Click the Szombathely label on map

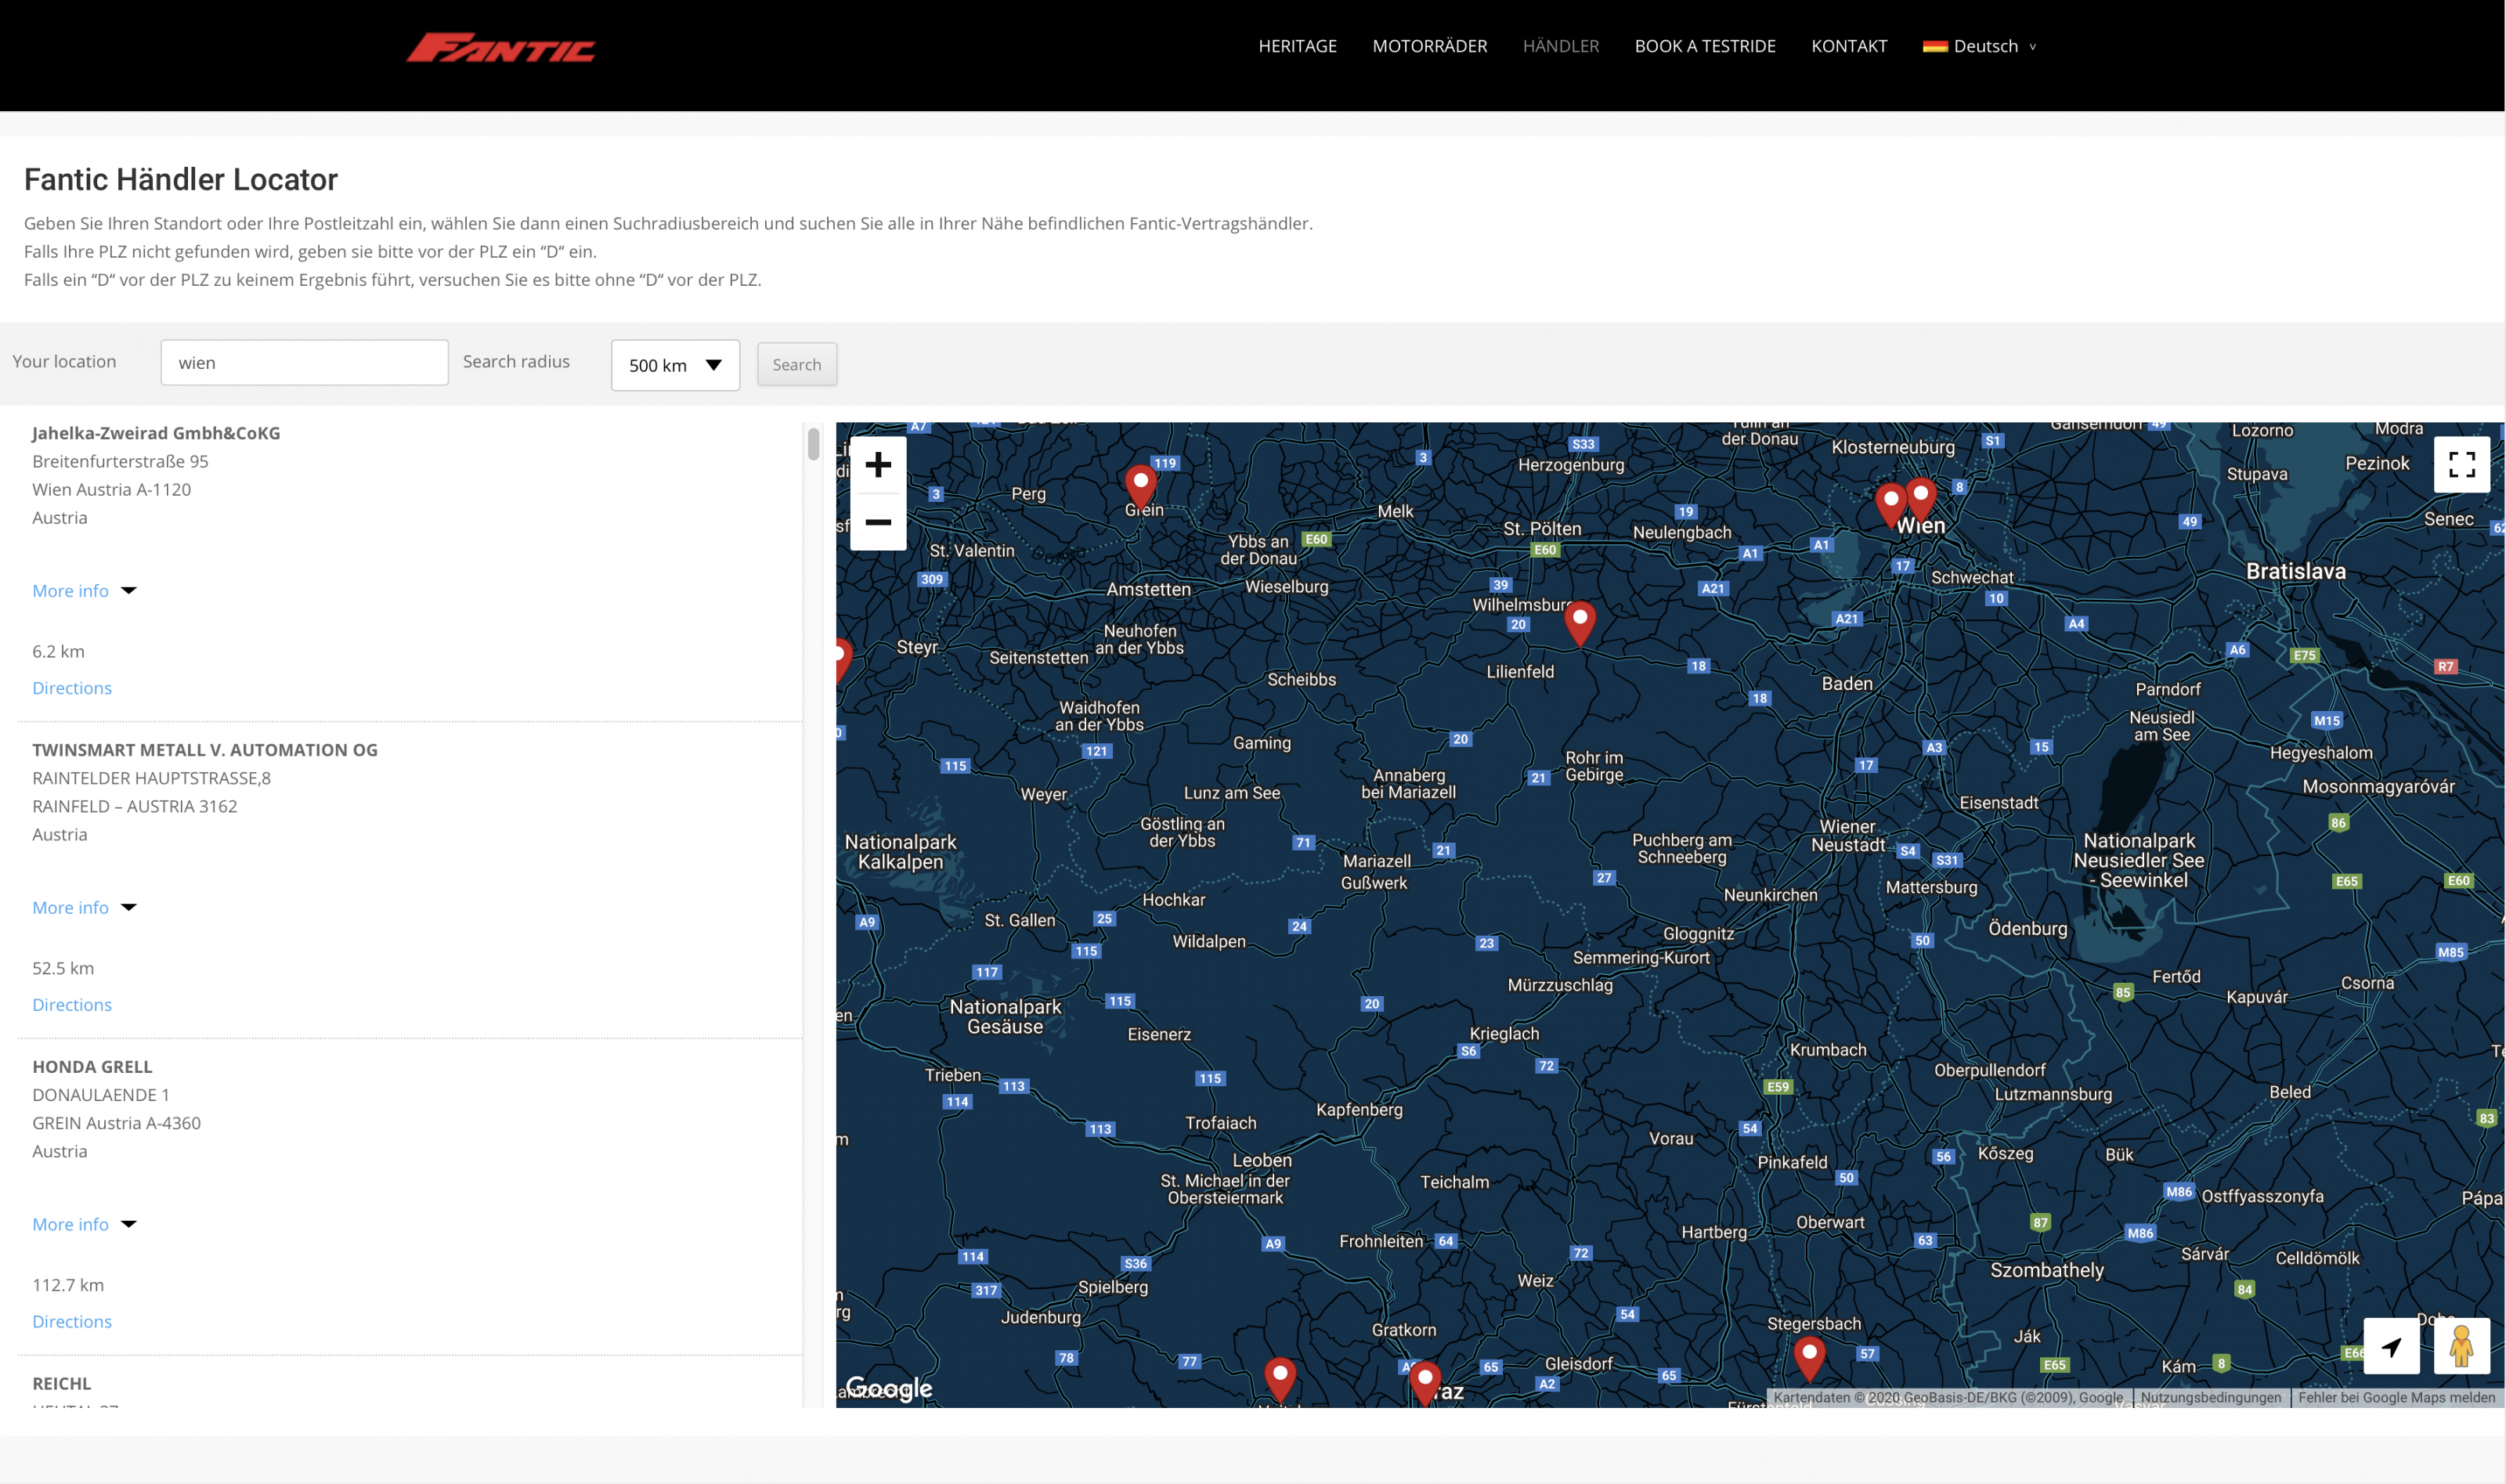[x=2046, y=1270]
